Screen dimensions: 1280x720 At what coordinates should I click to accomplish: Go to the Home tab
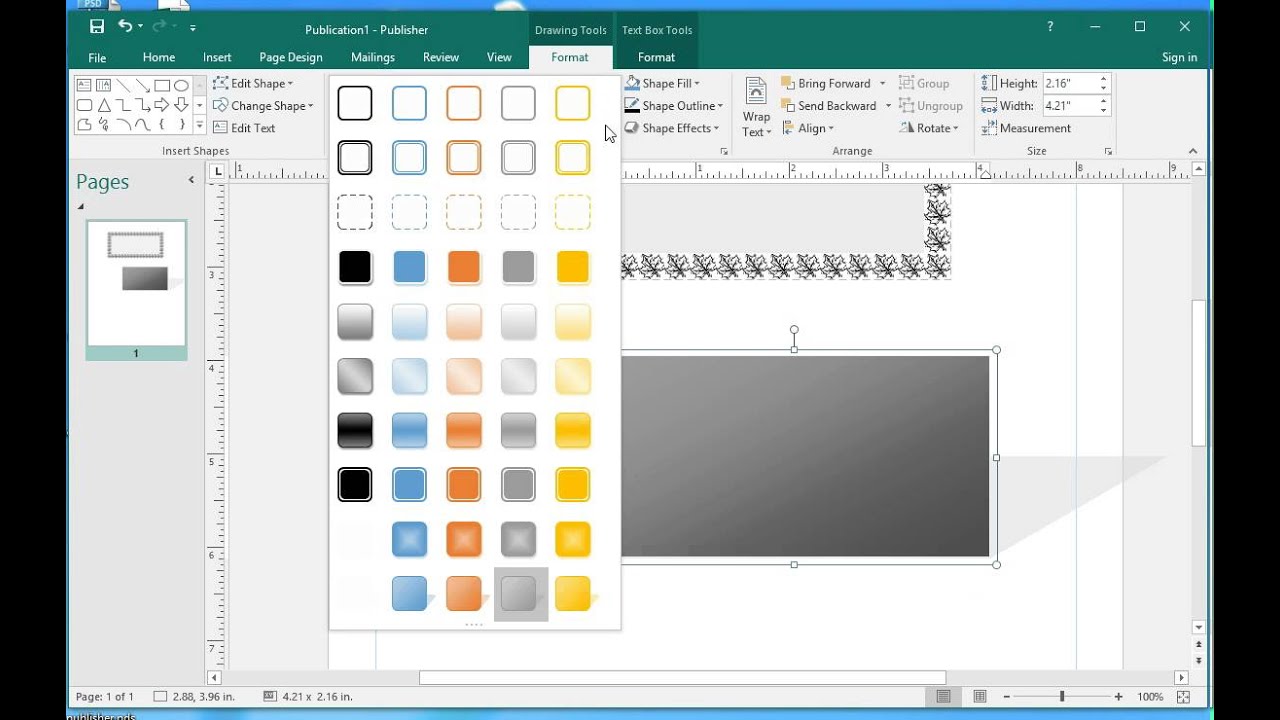coord(158,58)
